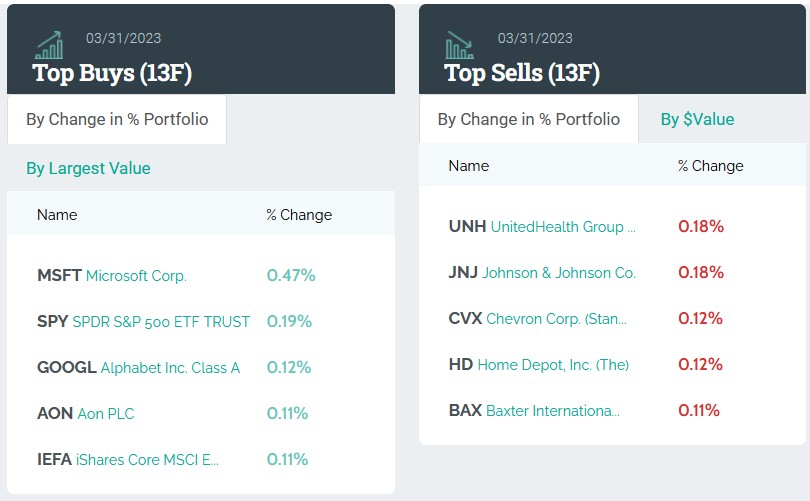Open the Microsoft Corp. link
This screenshot has width=810, height=501.
click(x=136, y=276)
